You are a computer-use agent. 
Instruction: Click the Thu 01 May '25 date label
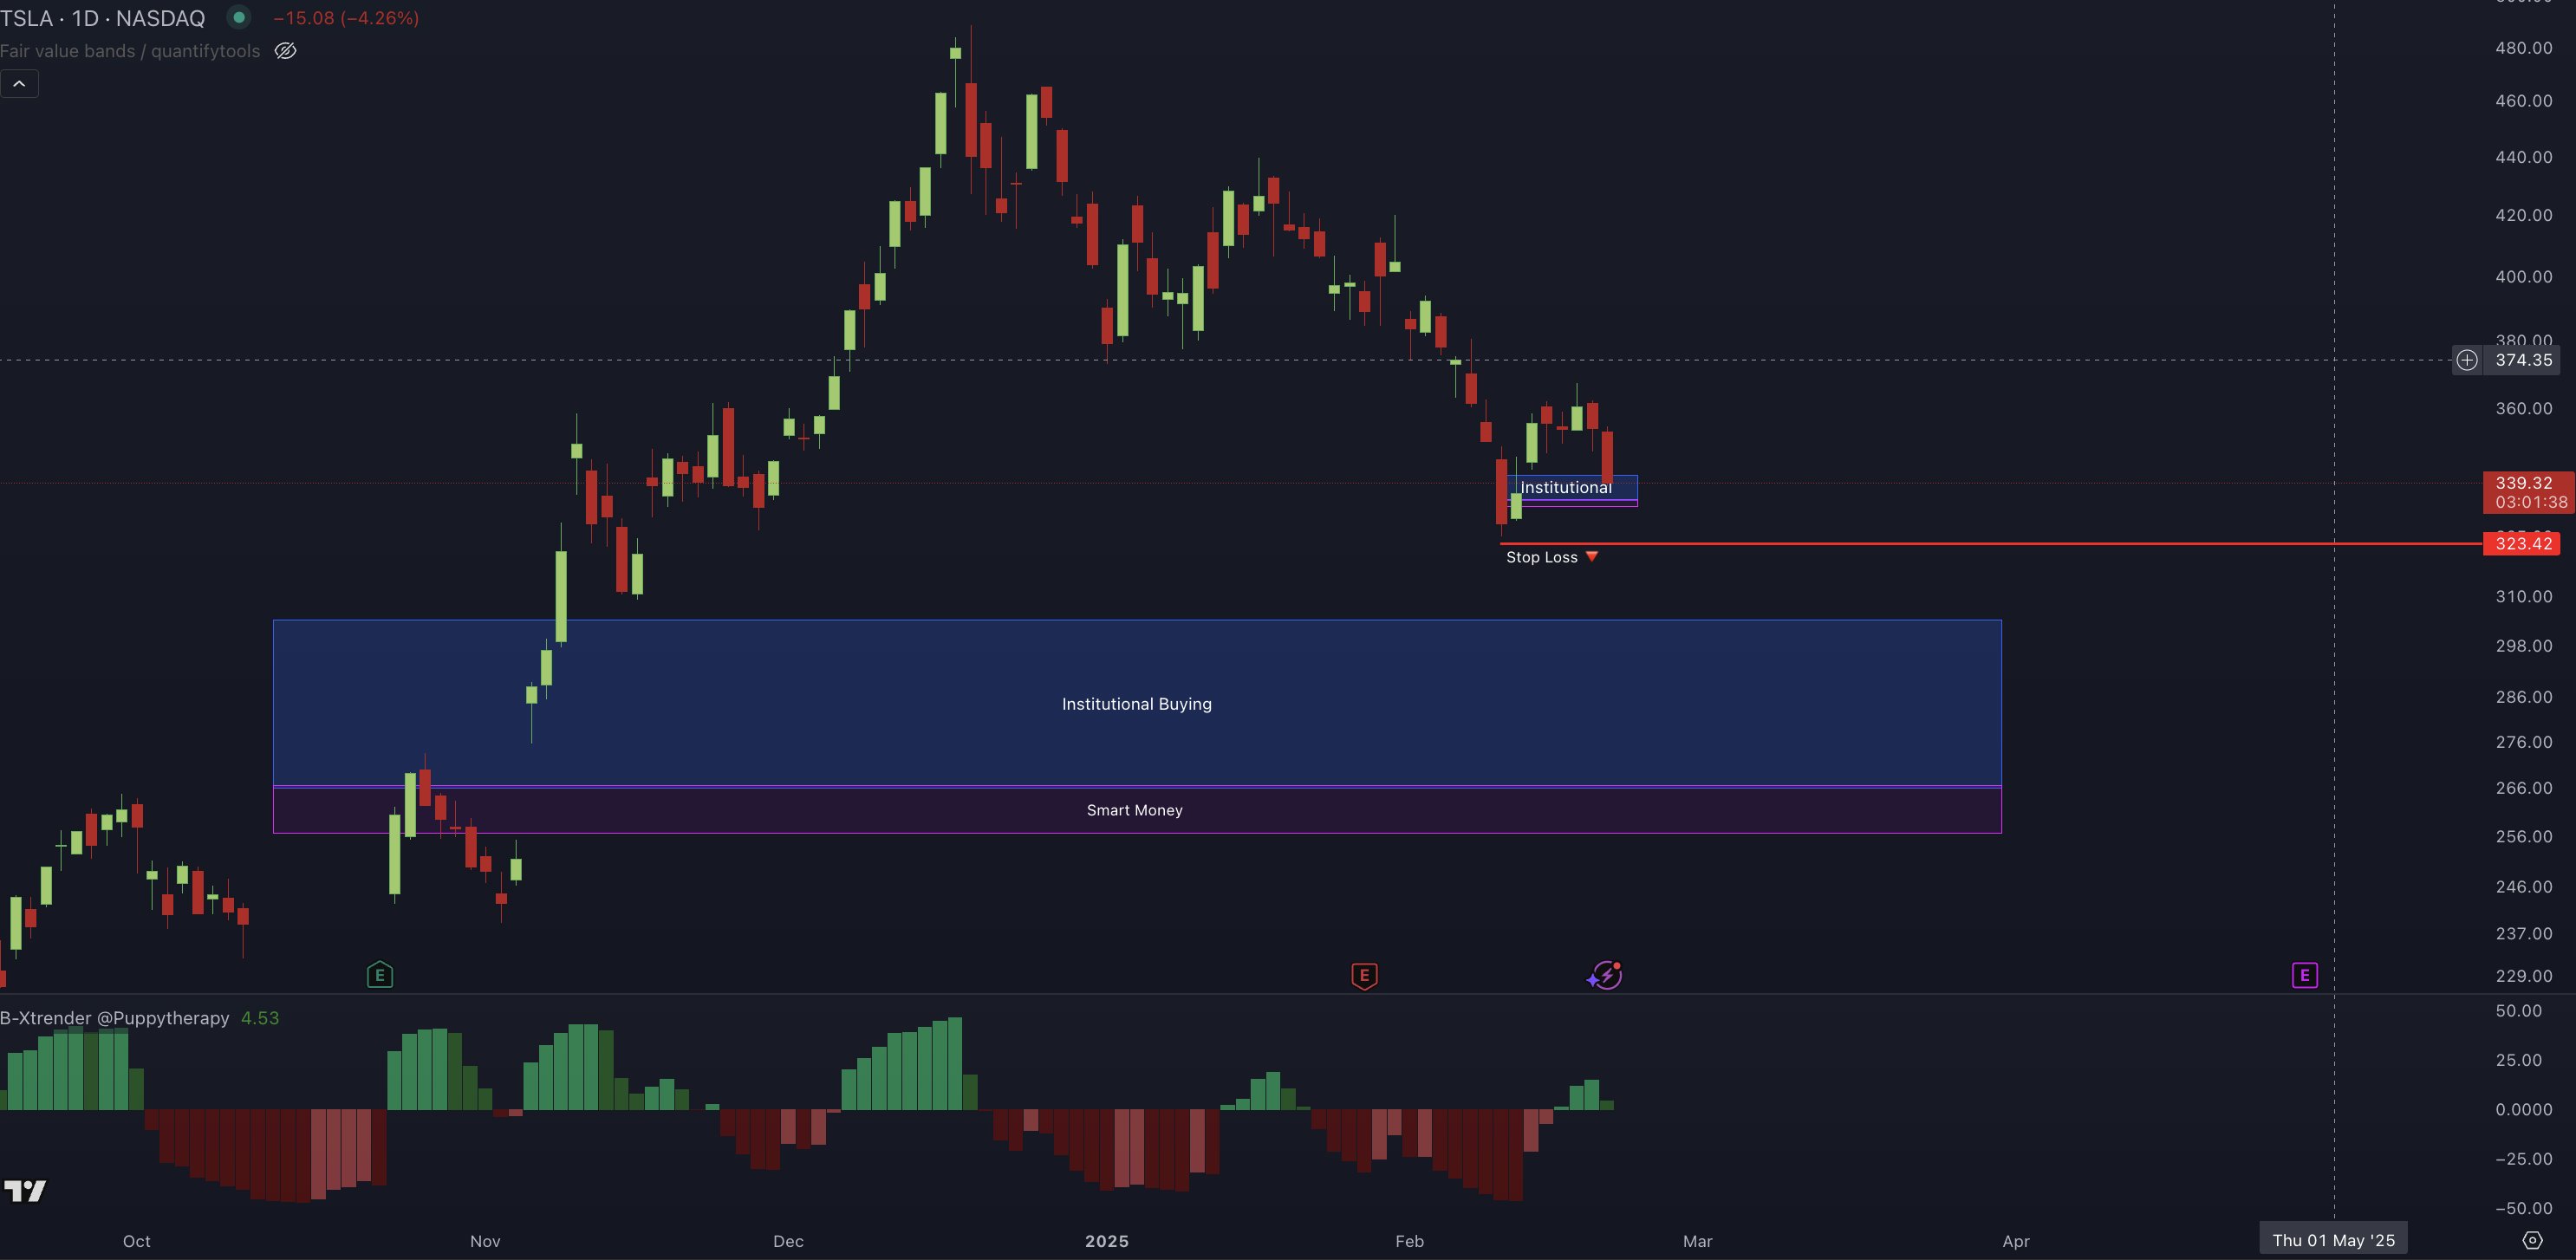(2333, 1240)
